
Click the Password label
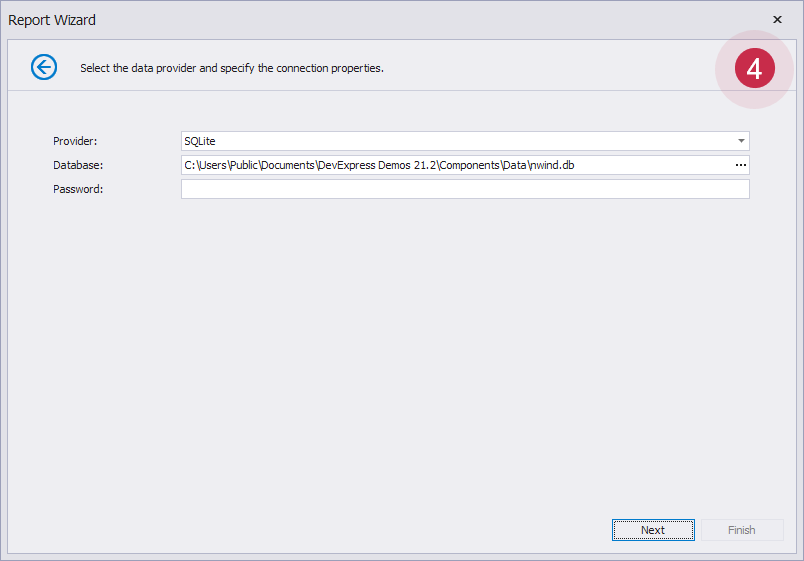[x=78, y=189]
